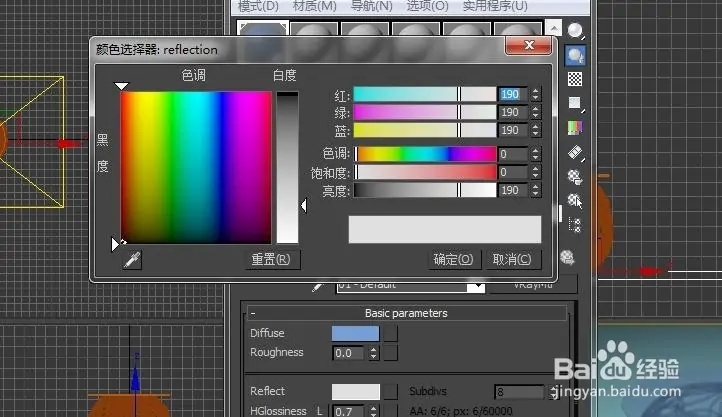Toggle the Backlight icon in material editor
This screenshot has width=722, height=417.
pyautogui.click(x=575, y=56)
